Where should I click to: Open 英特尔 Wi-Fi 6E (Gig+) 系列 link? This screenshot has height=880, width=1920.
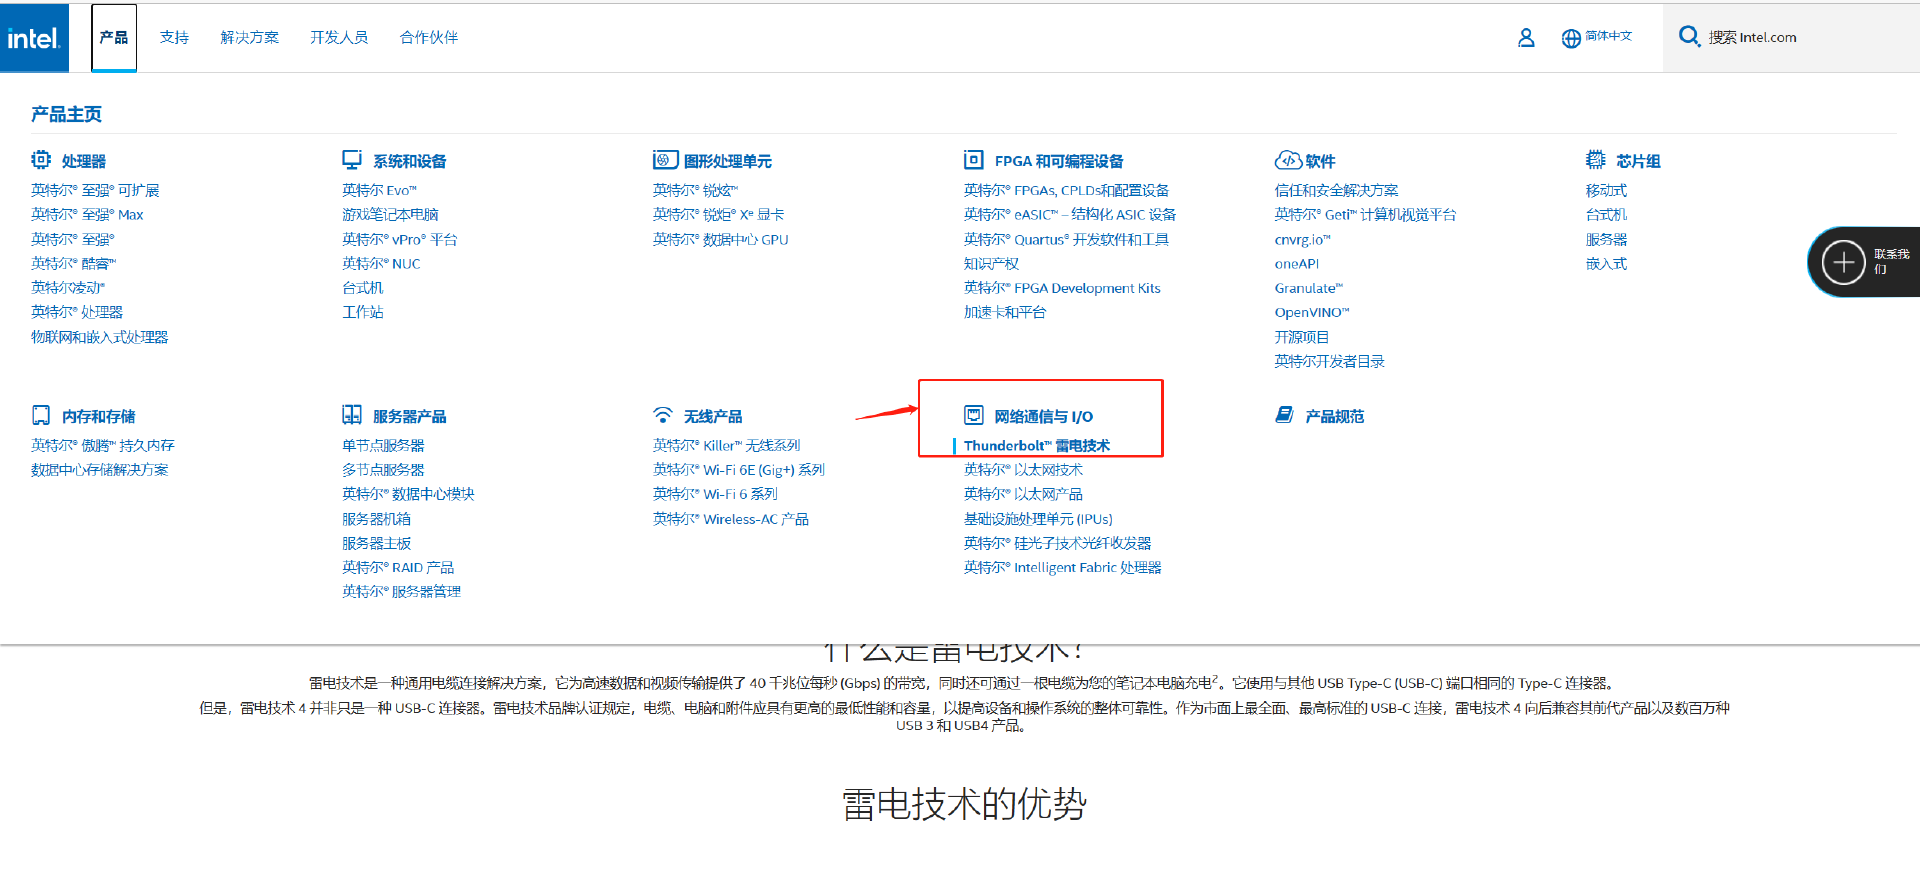(x=739, y=469)
